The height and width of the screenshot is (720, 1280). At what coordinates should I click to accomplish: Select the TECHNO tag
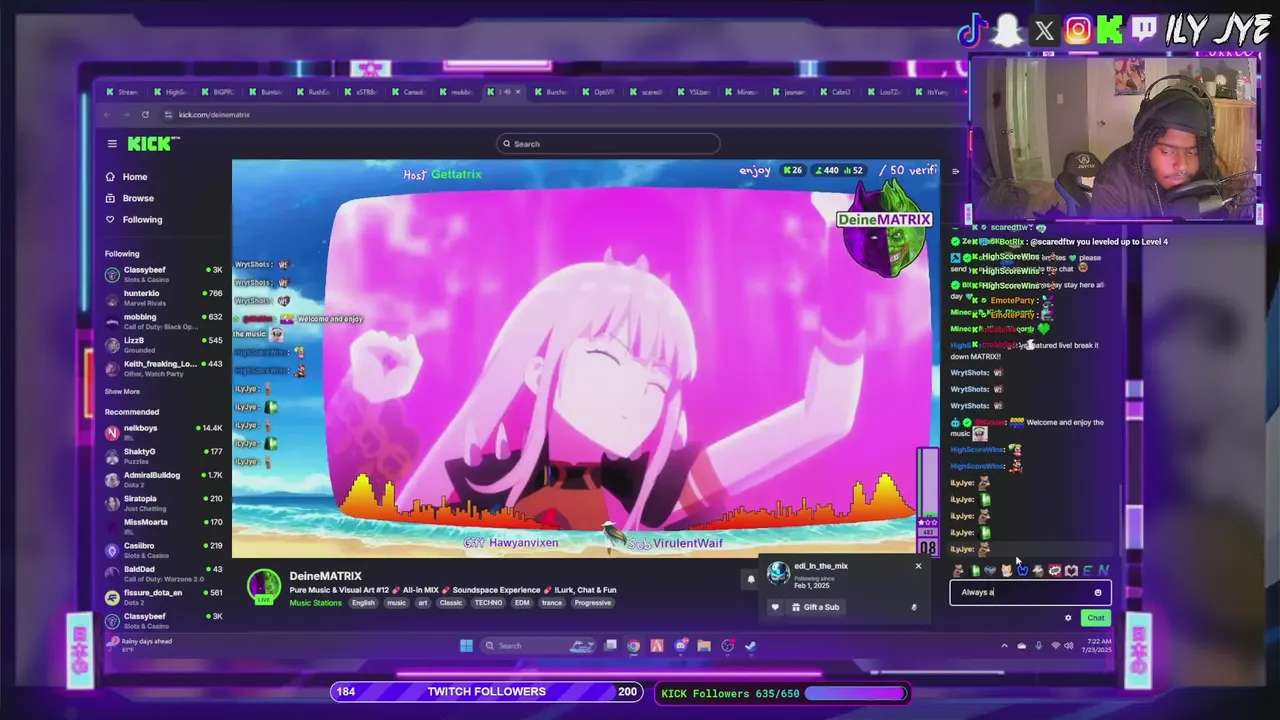click(x=488, y=603)
